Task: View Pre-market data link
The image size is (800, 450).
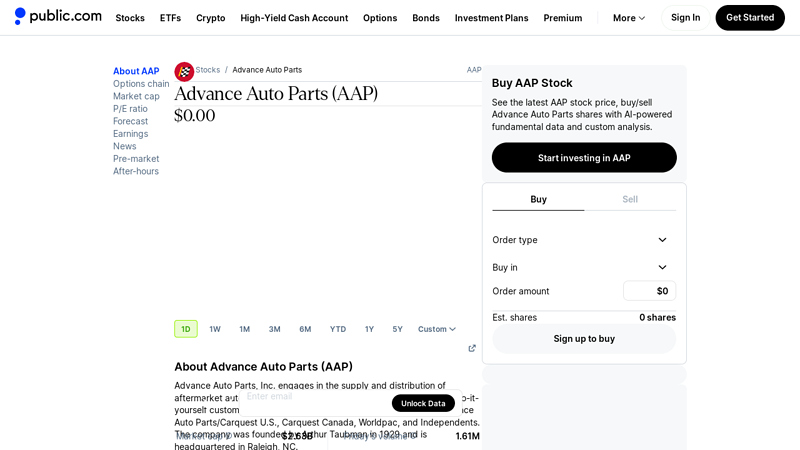Action: coord(136,159)
